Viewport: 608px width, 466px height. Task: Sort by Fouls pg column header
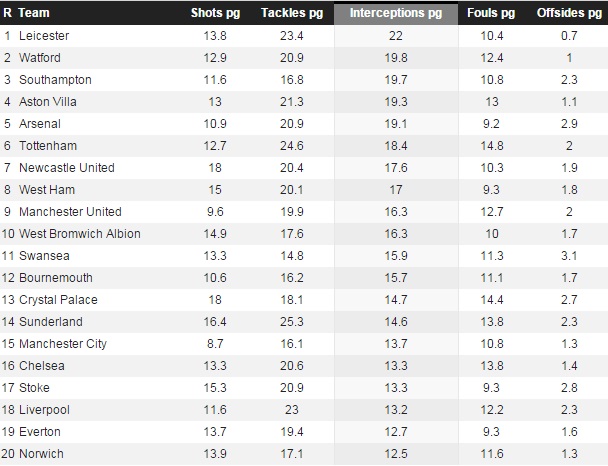(491, 13)
